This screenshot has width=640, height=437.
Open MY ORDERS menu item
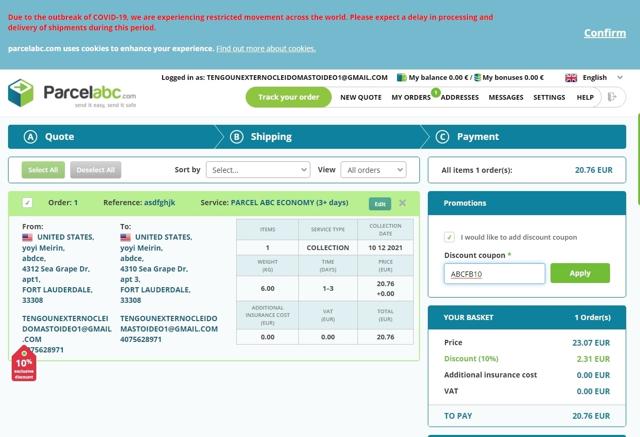coord(411,98)
